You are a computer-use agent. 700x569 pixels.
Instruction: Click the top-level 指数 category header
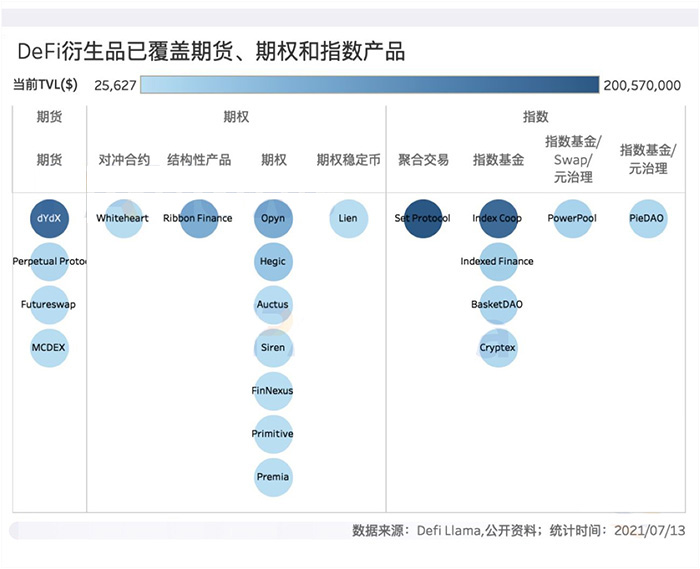pos(535,117)
